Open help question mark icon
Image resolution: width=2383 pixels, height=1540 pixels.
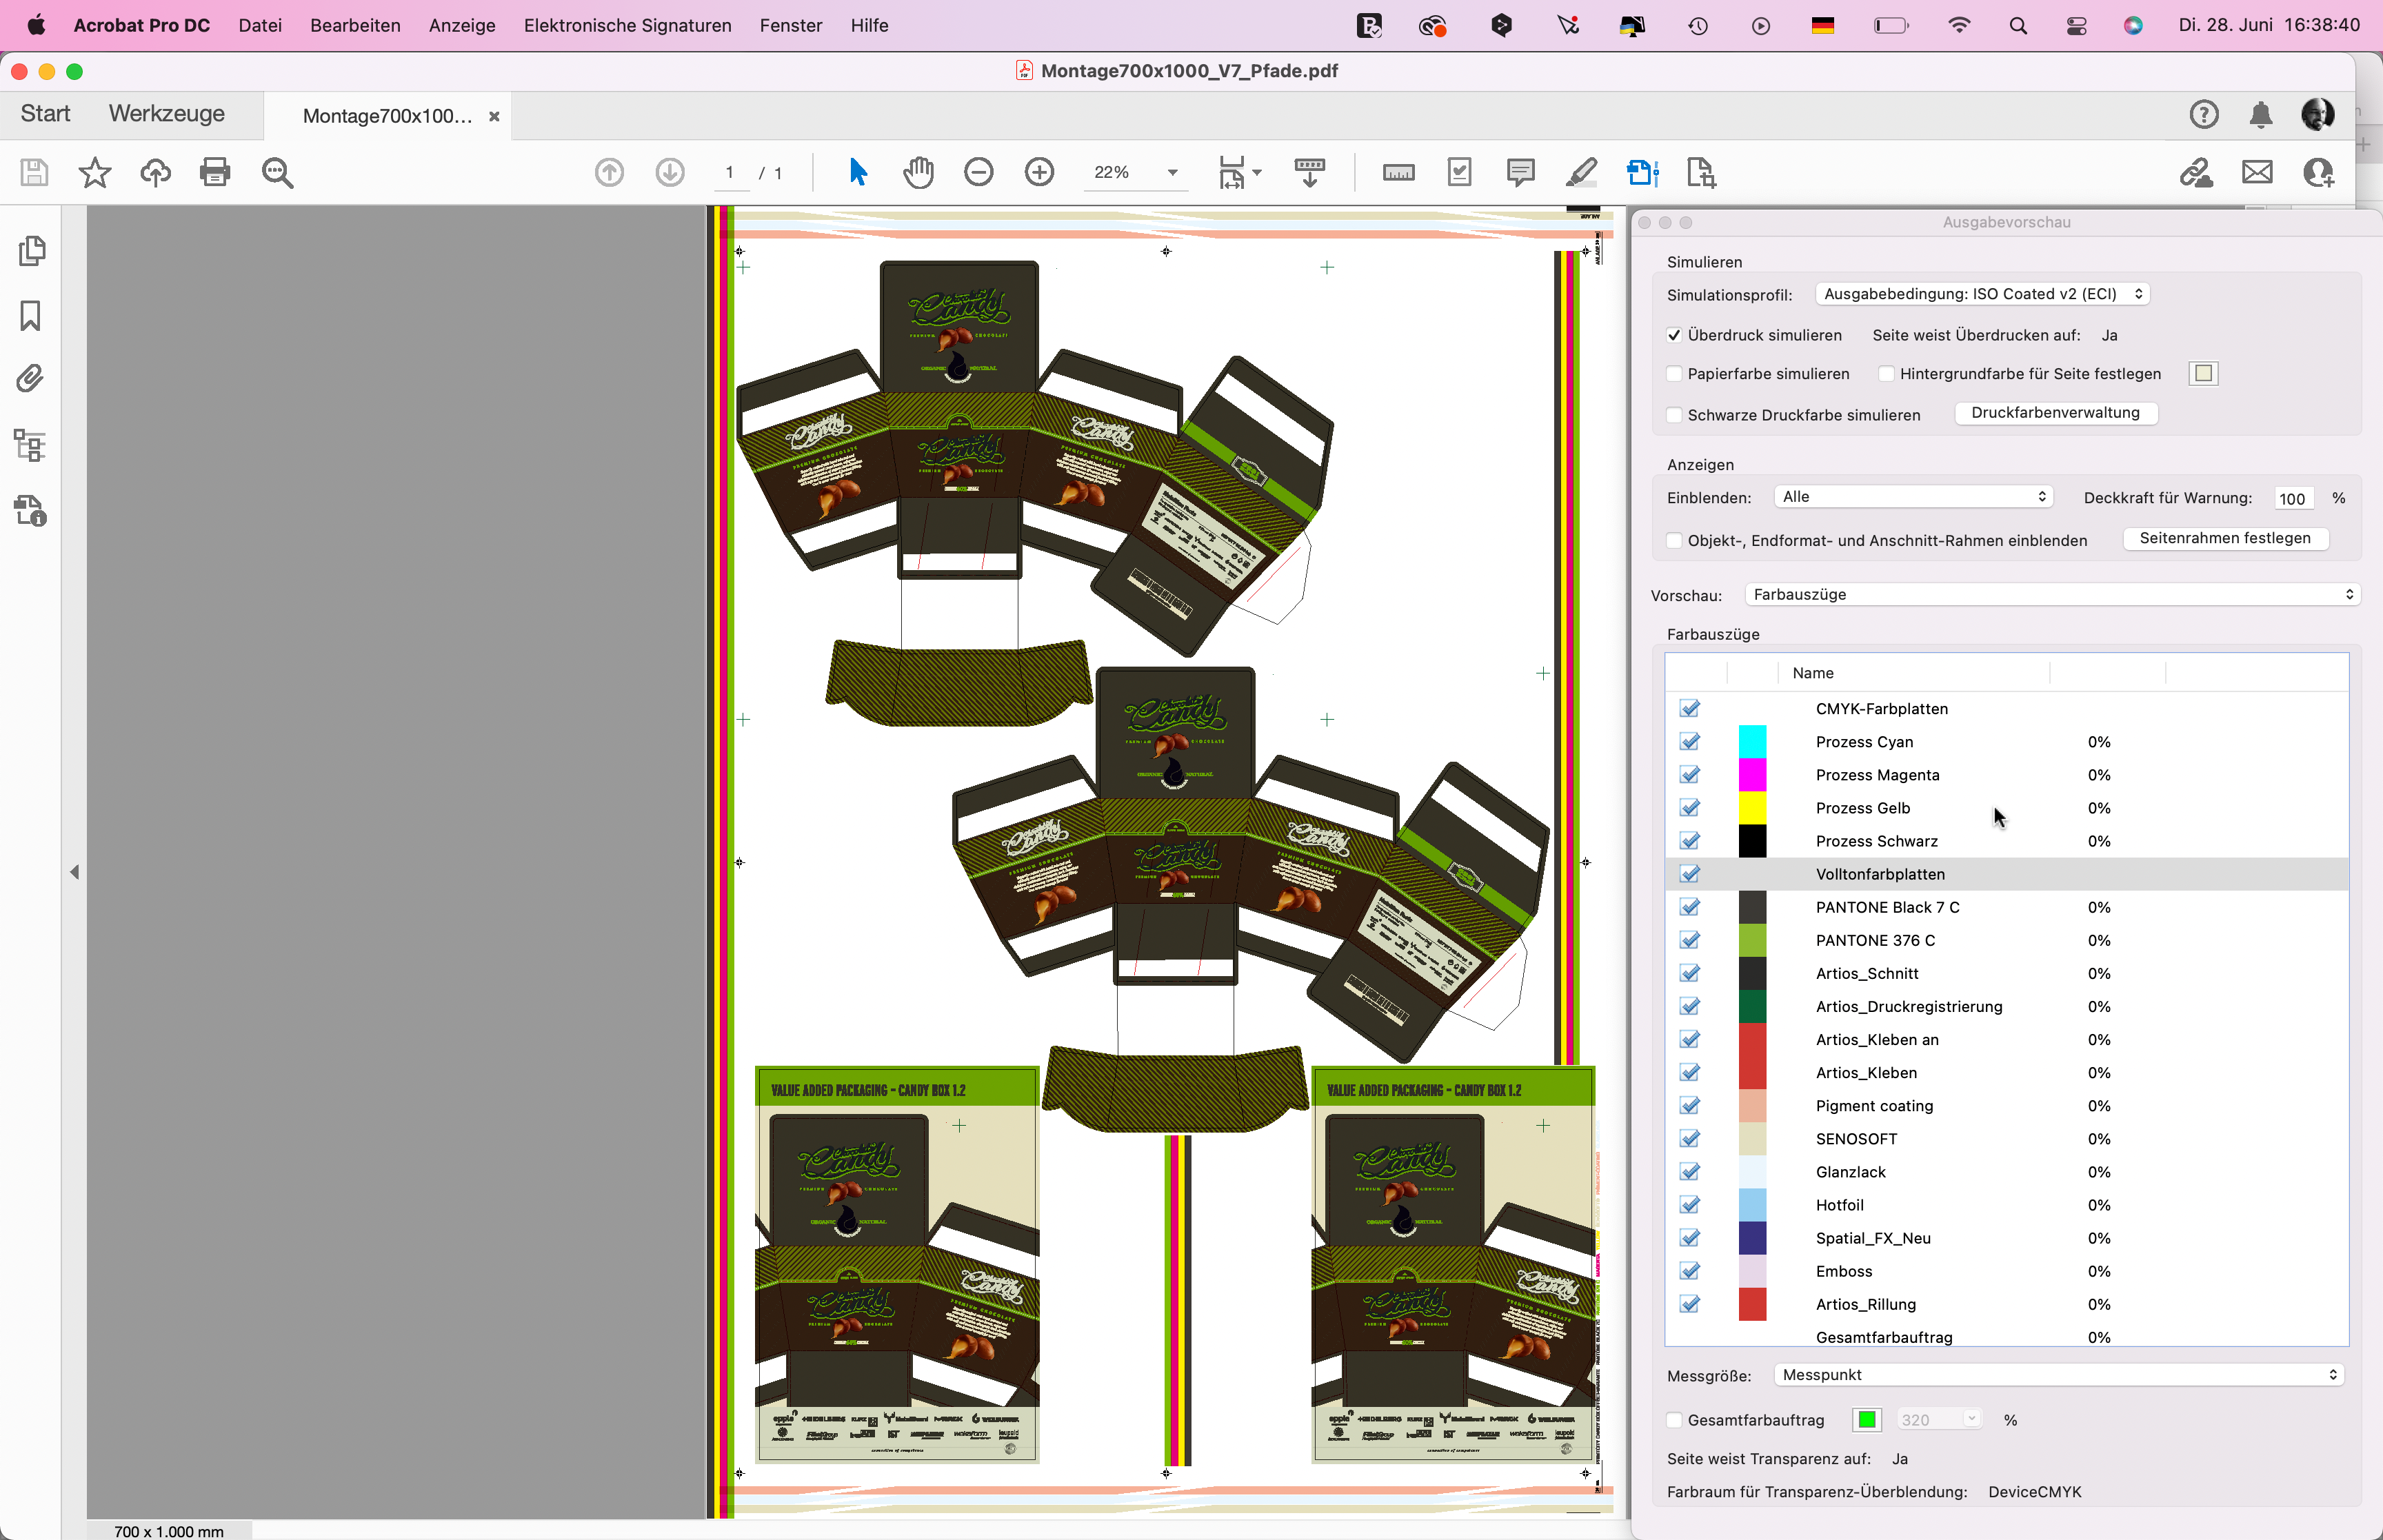tap(2204, 115)
